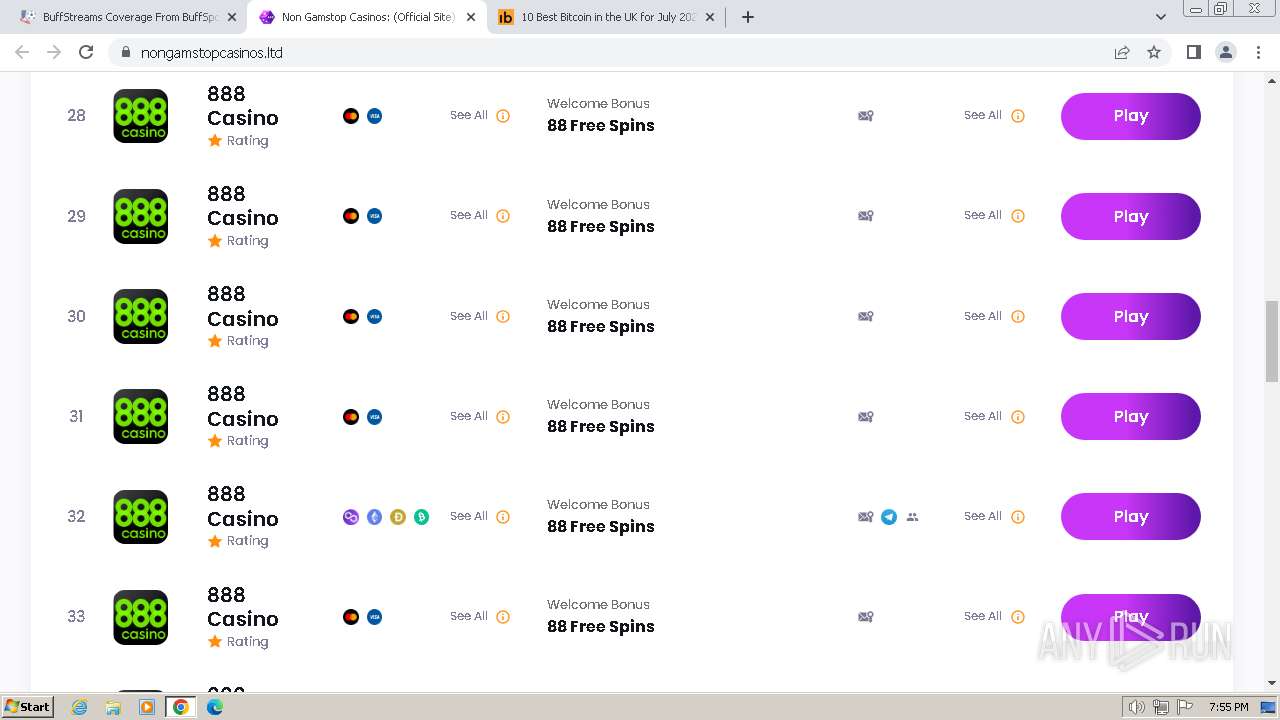This screenshot has height=720, width=1280.
Task: Expand support options See All in row 33
Action: (983, 616)
